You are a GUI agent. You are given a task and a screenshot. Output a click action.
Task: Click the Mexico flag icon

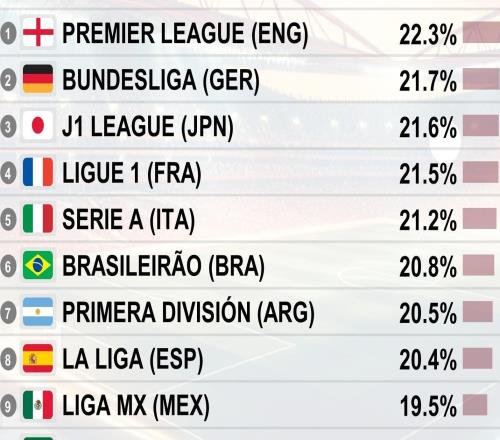(x=38, y=405)
